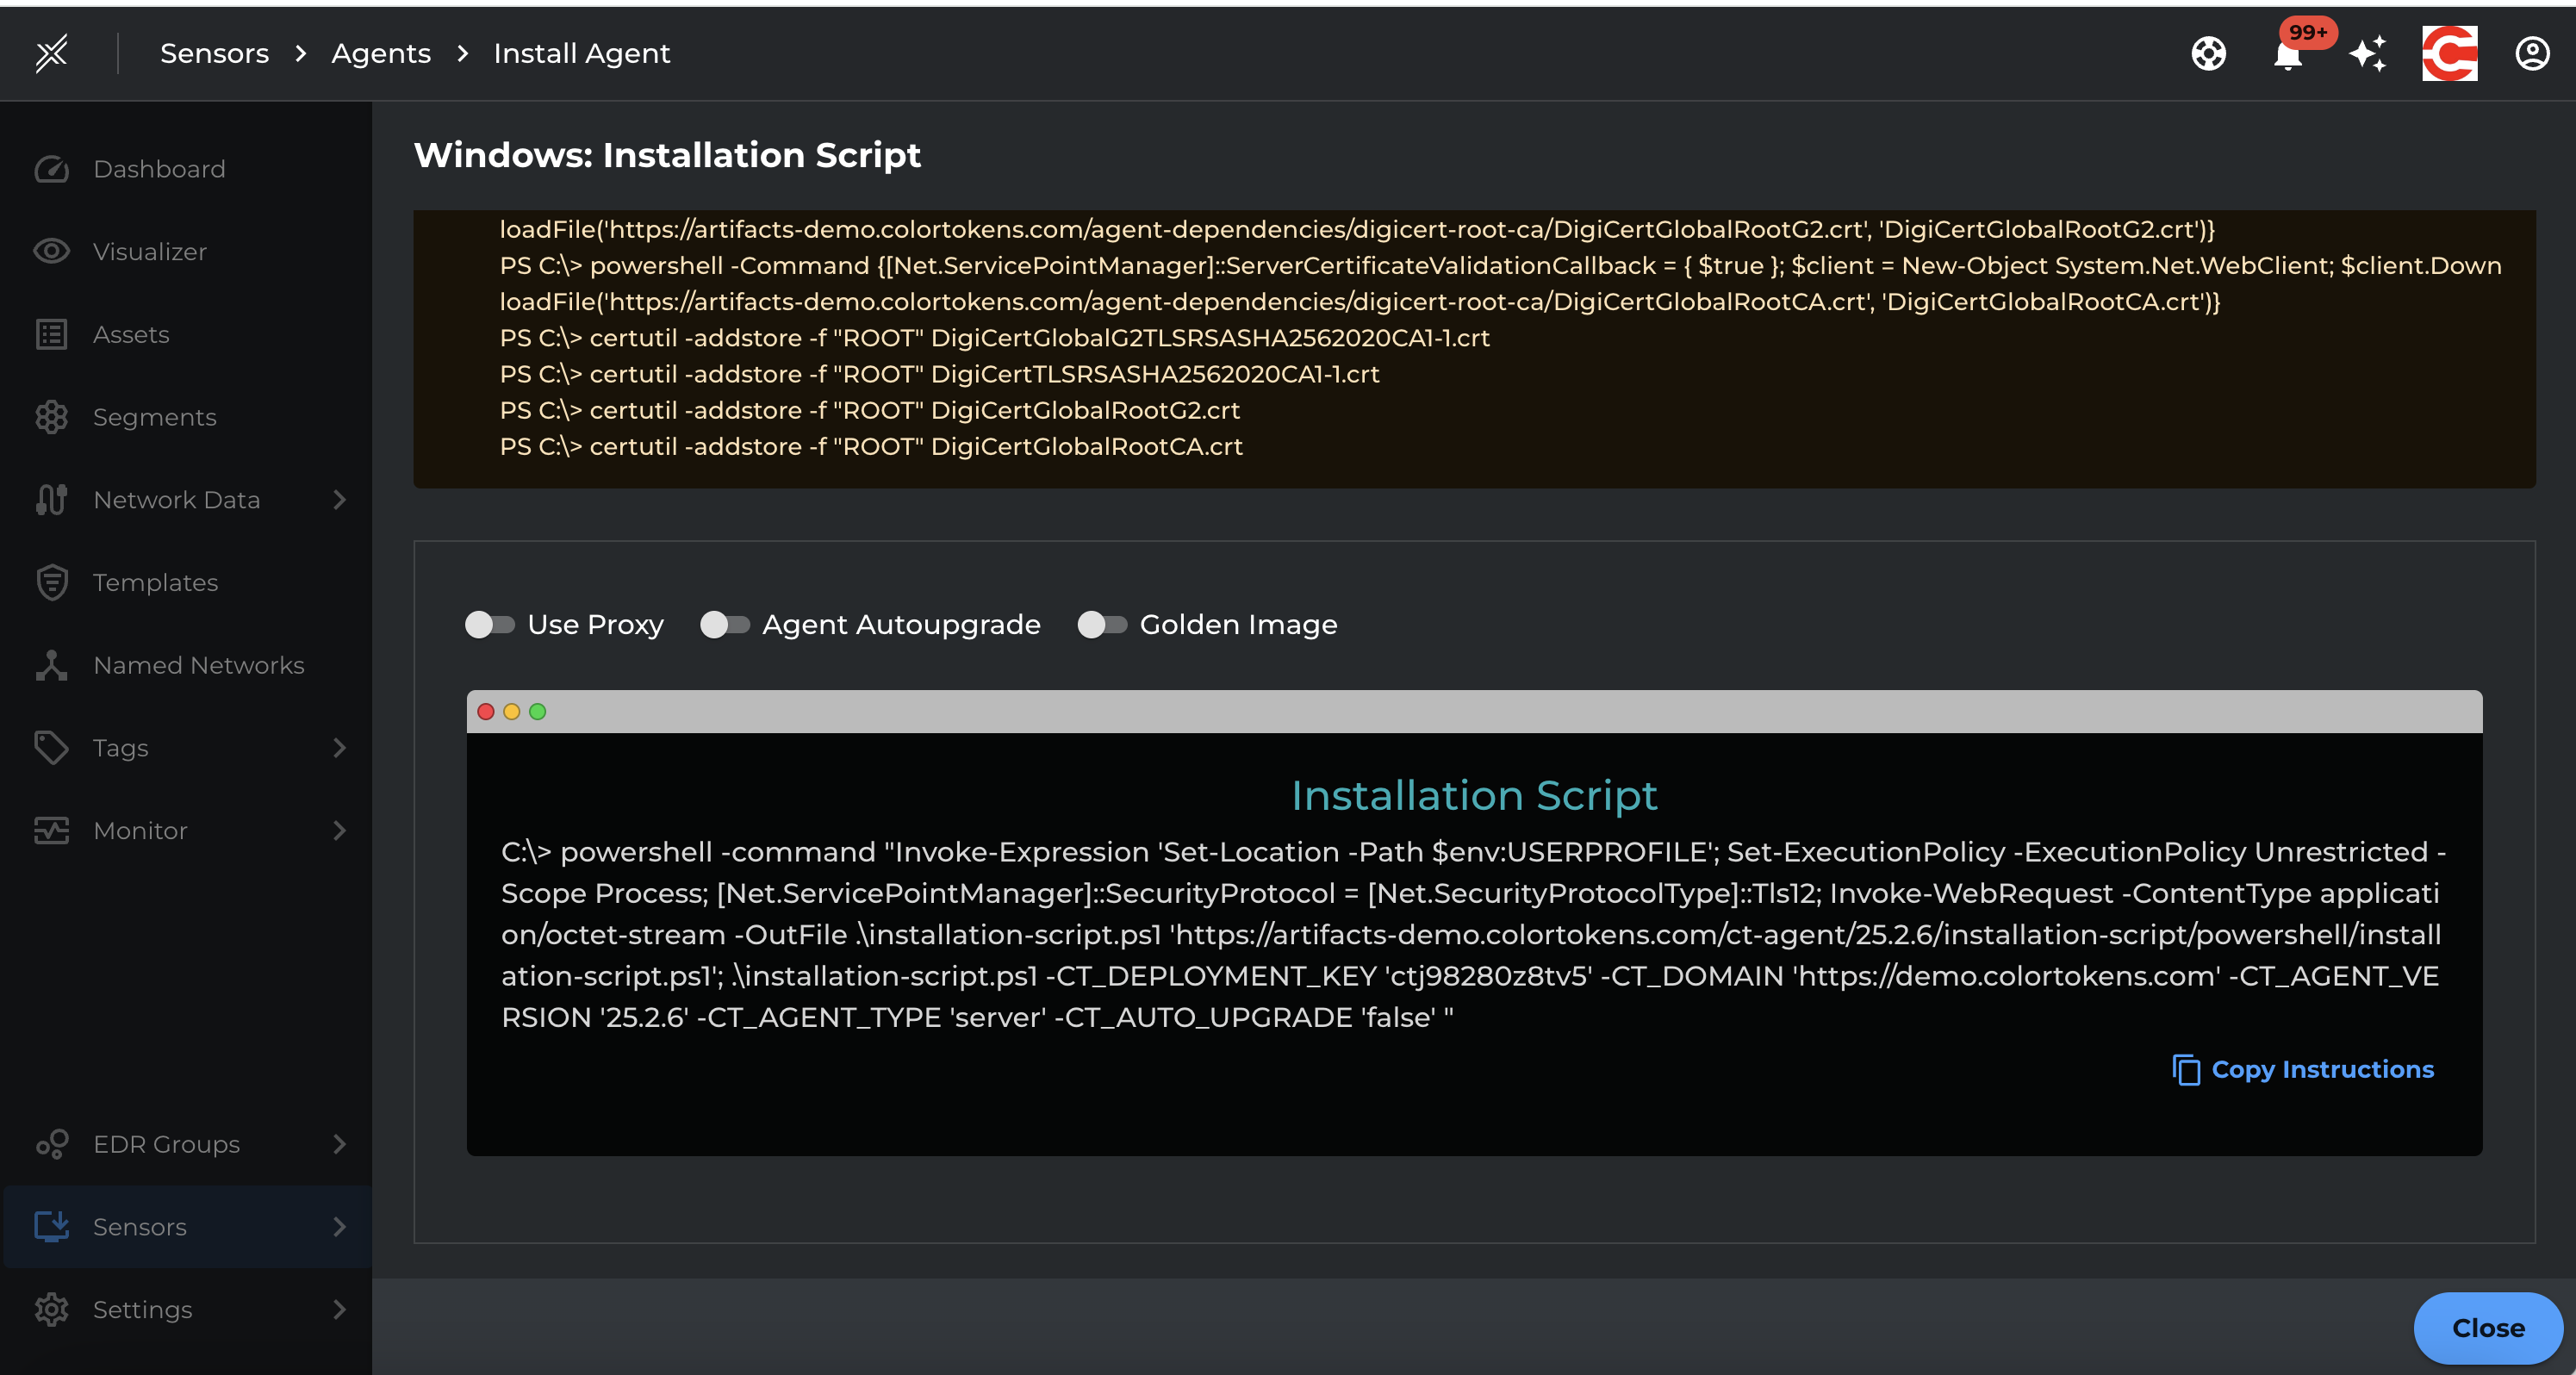Open the user account profile icon
2576x1375 pixels.
click(2531, 53)
